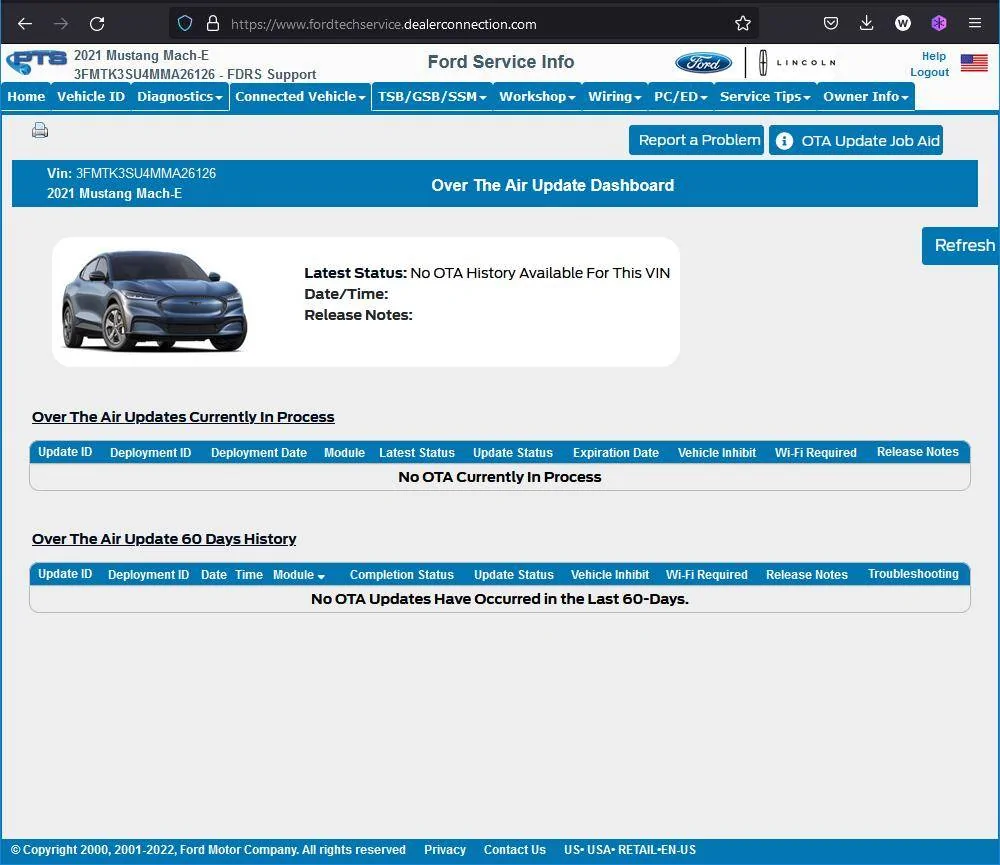The image size is (1000, 865).
Task: Click the 'No OTA Currently In Process' message
Action: point(499,477)
